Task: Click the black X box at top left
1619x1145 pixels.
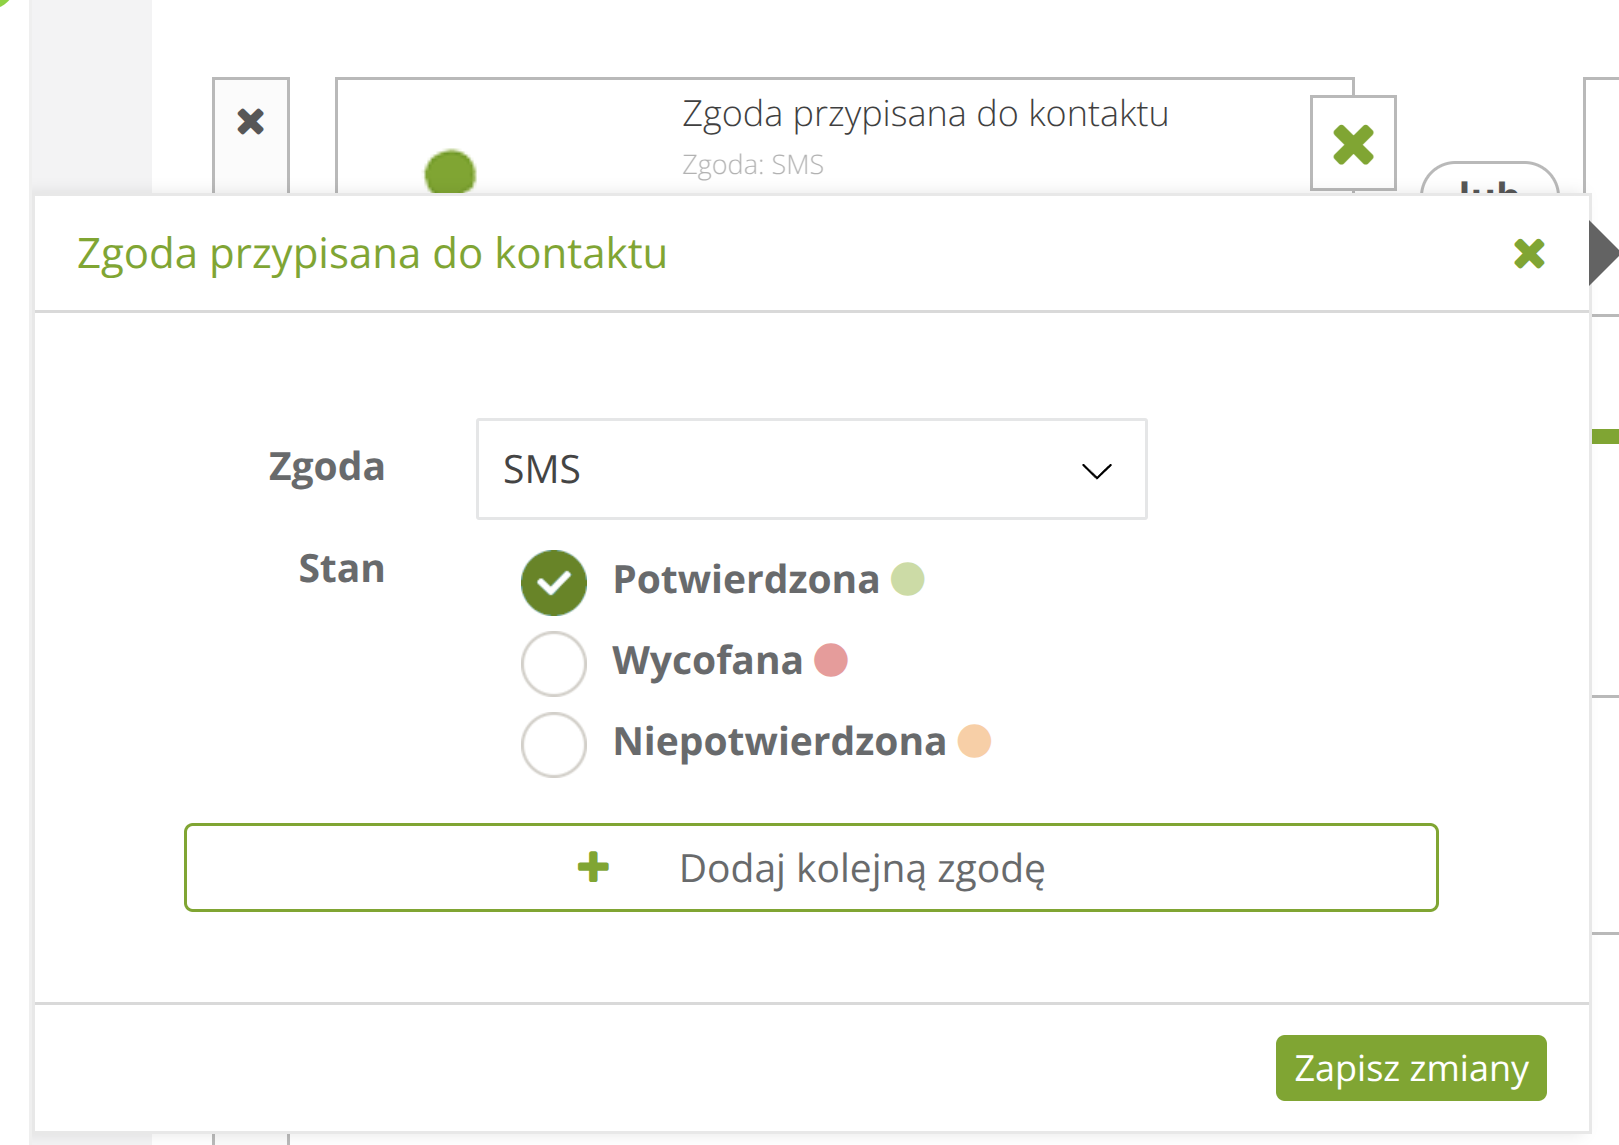Action: 251,122
